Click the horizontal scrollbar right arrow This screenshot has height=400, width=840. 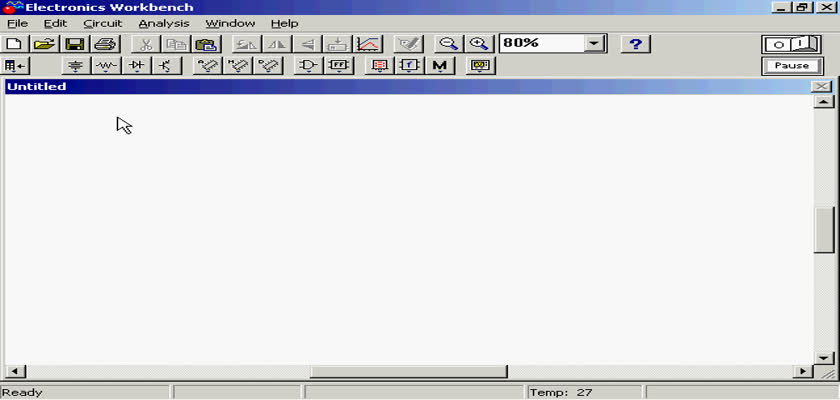(803, 371)
